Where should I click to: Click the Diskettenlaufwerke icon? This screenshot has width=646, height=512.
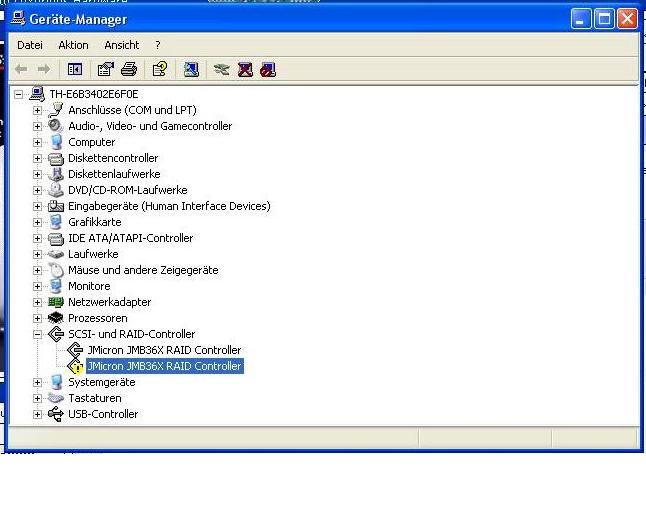[x=56, y=174]
